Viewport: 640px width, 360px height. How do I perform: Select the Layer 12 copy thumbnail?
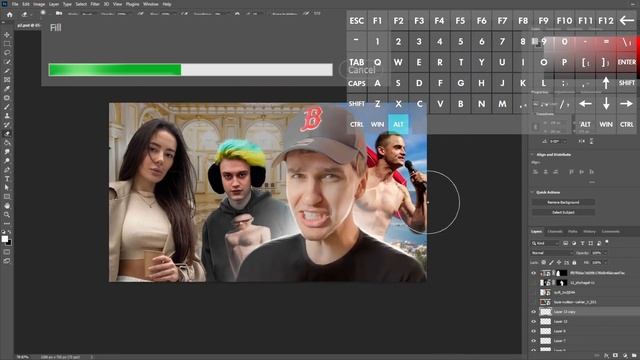point(546,312)
